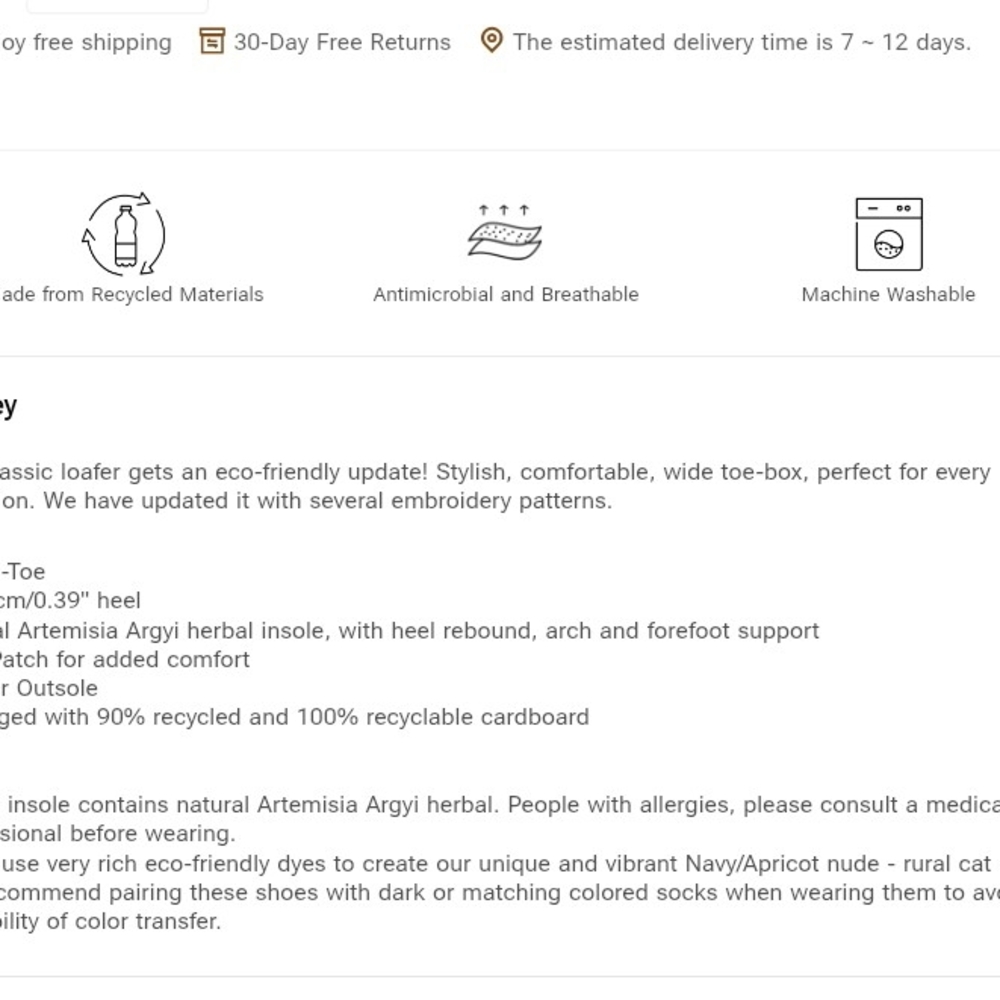Click the estimated delivery time text

742,42
